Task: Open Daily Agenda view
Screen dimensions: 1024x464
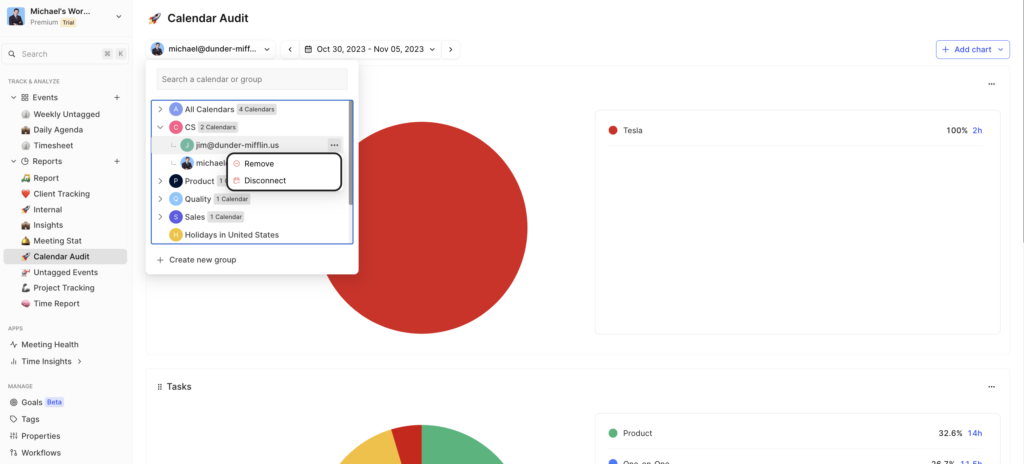Action: pyautogui.click(x=58, y=129)
